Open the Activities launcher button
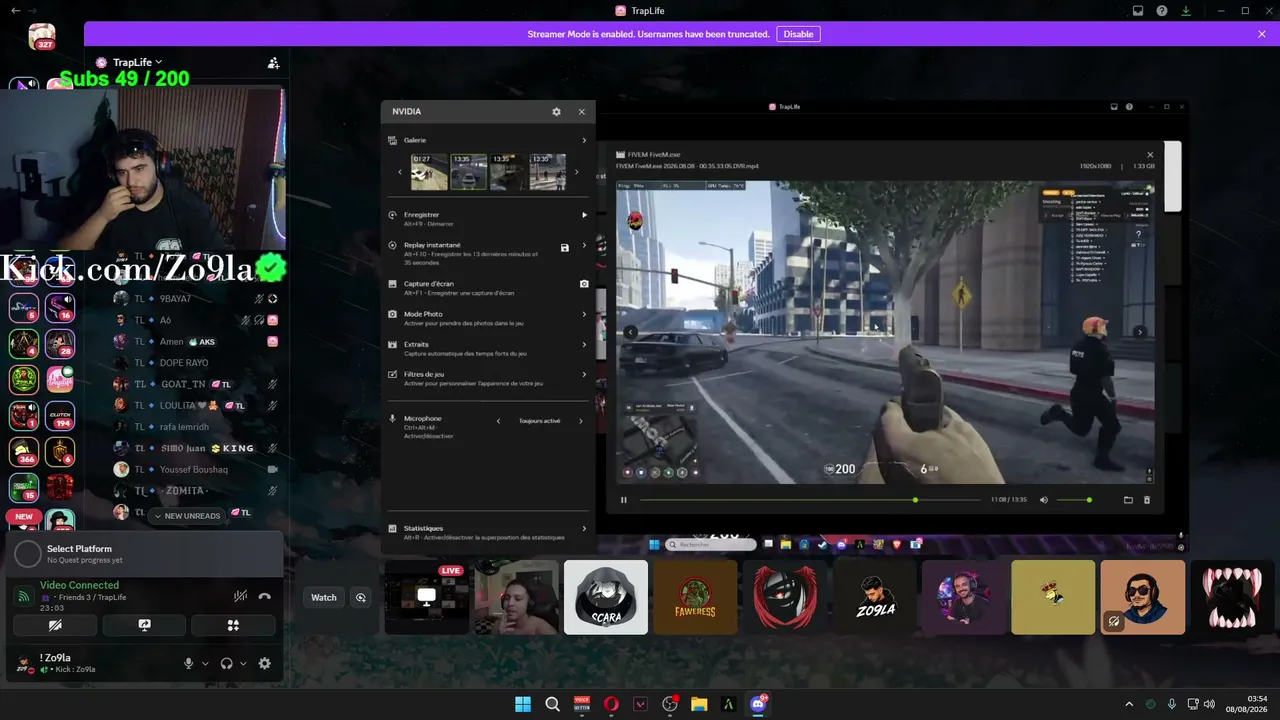This screenshot has height=720, width=1280. click(x=233, y=625)
